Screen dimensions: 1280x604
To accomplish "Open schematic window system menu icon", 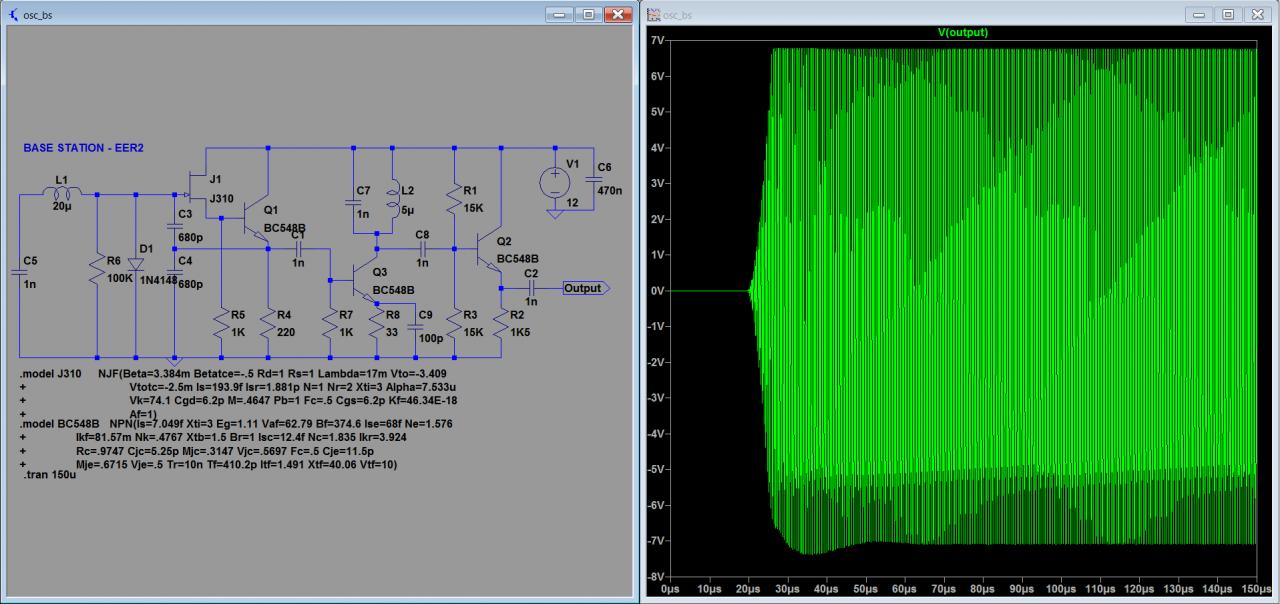I will [15, 15].
